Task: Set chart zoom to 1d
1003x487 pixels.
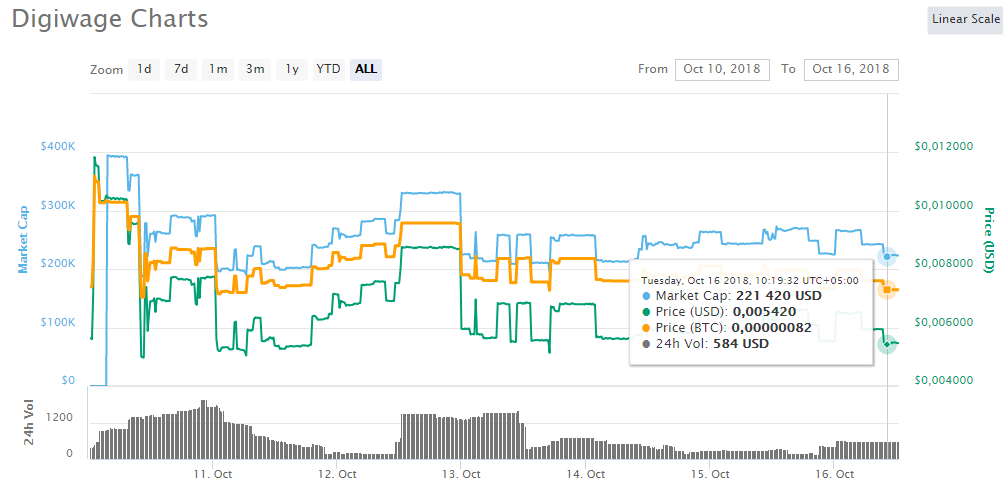Action: click(144, 69)
